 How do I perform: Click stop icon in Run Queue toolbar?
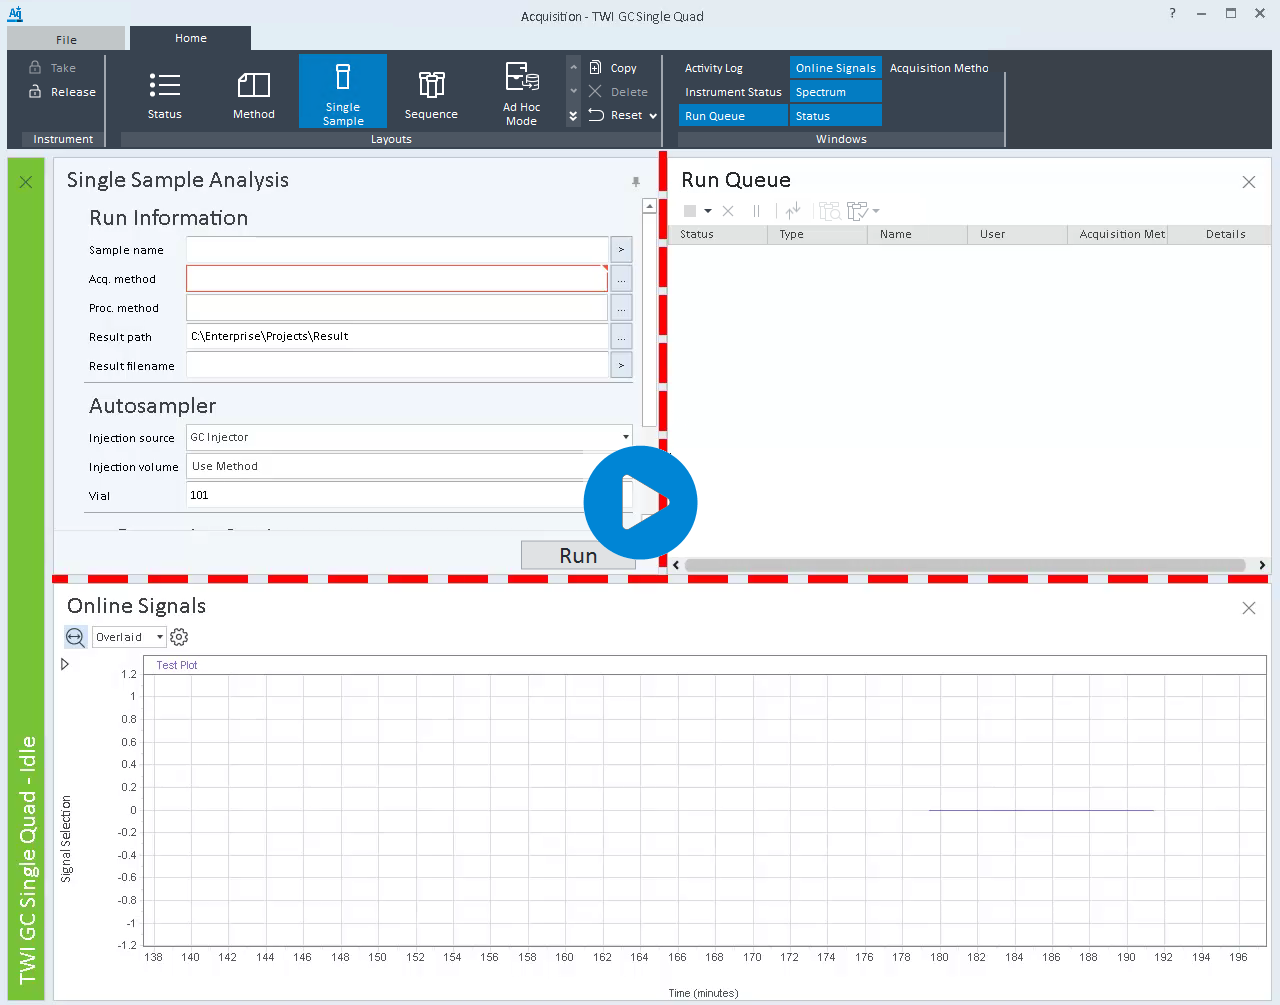690,211
